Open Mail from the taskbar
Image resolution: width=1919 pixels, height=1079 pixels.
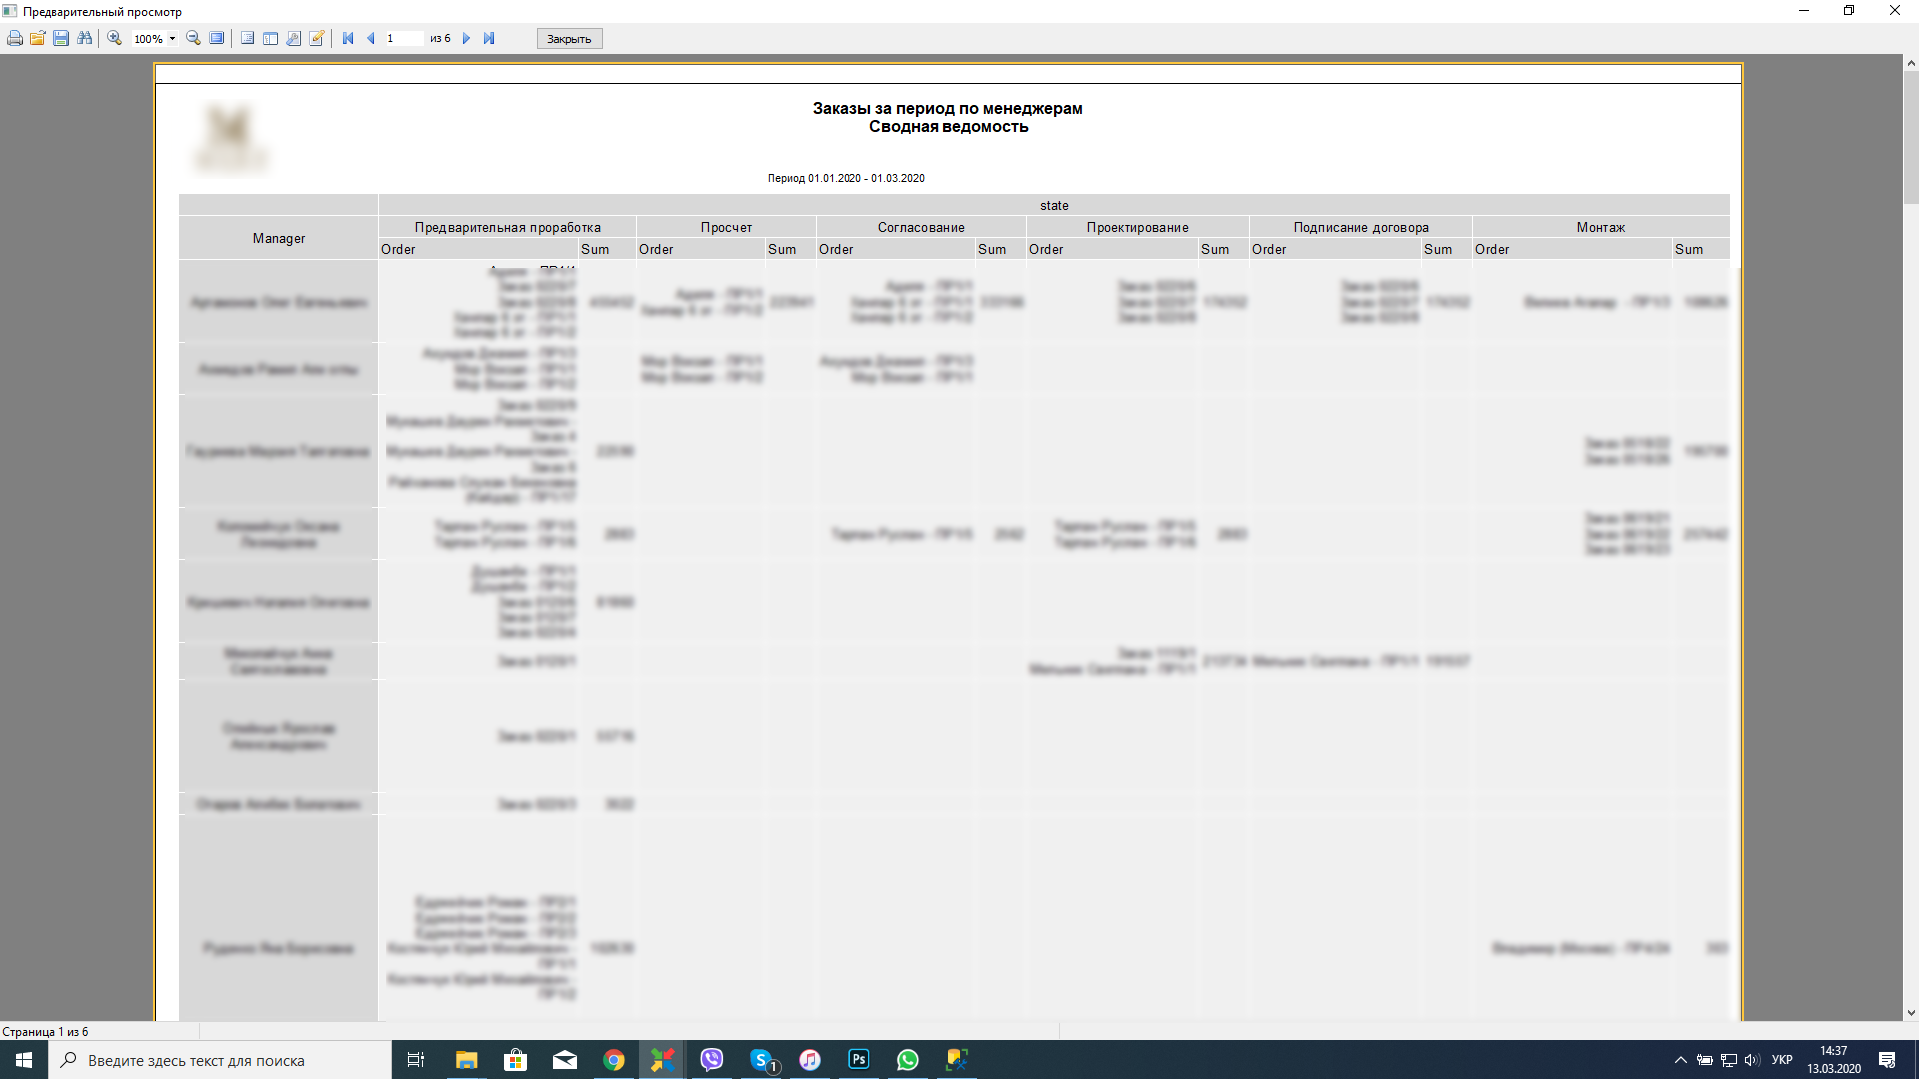click(564, 1060)
